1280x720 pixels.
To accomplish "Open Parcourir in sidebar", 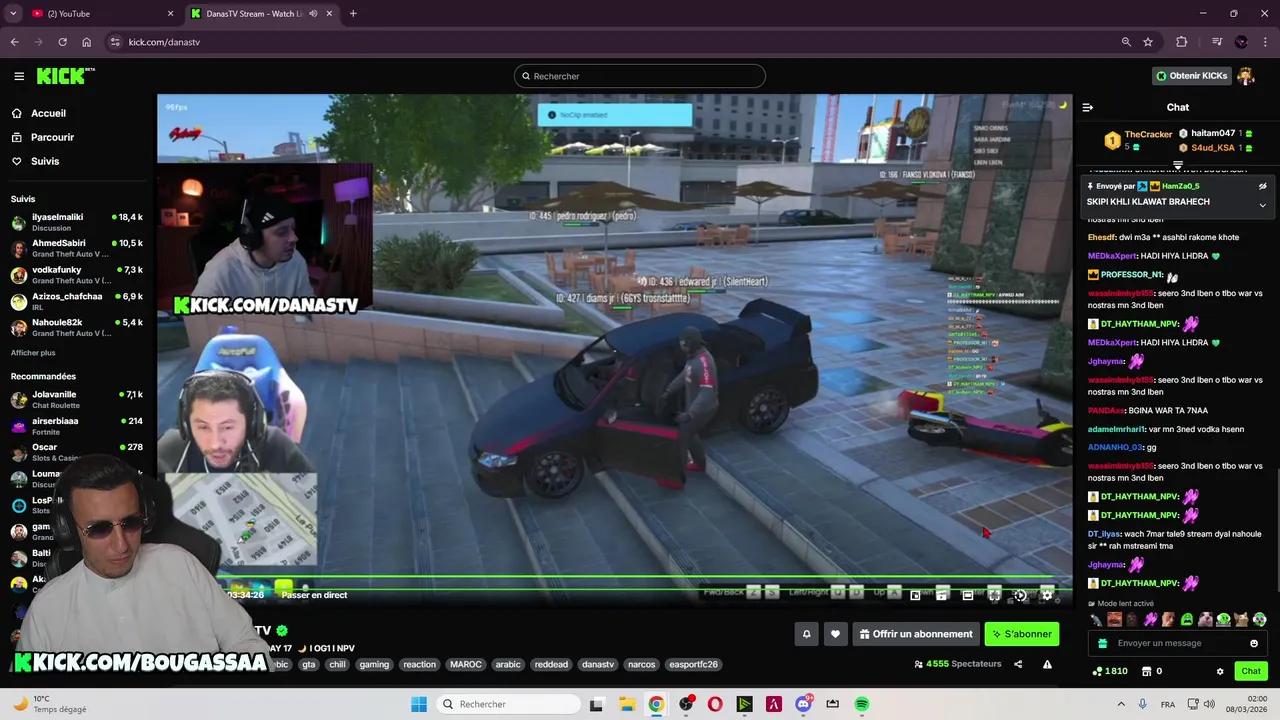I will pyautogui.click(x=43, y=137).
